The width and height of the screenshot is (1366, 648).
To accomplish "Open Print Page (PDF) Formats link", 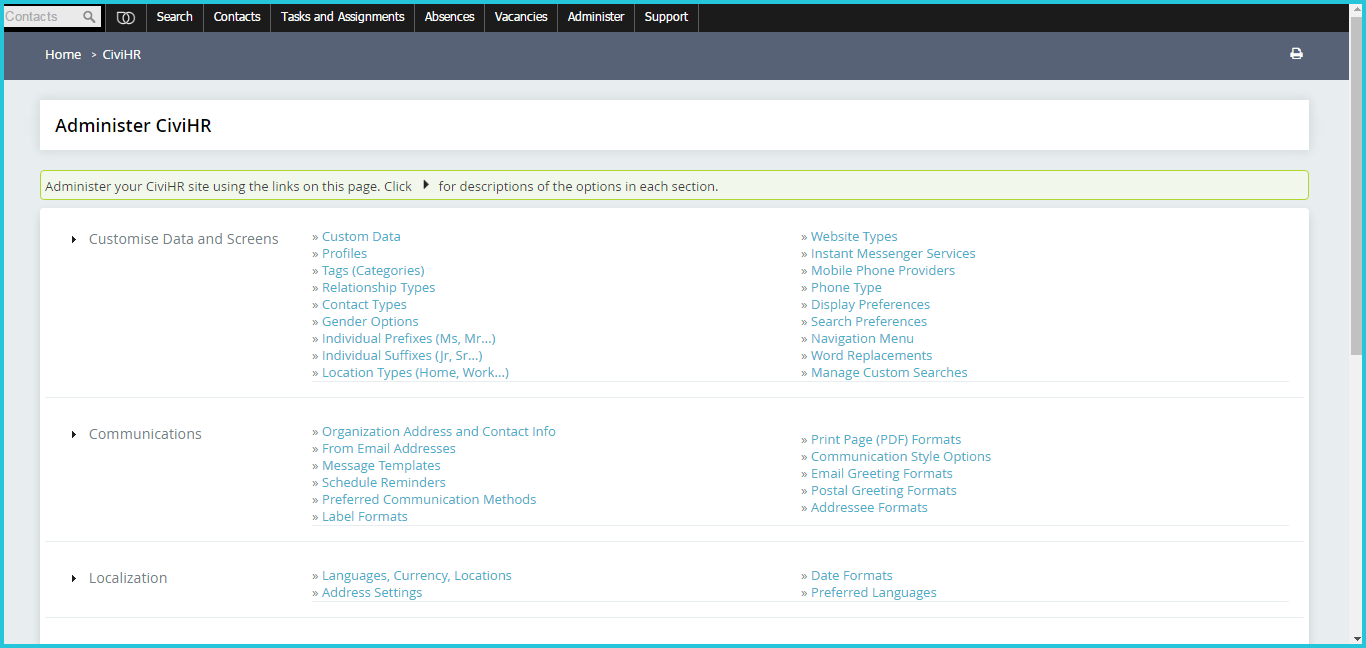I will [886, 440].
